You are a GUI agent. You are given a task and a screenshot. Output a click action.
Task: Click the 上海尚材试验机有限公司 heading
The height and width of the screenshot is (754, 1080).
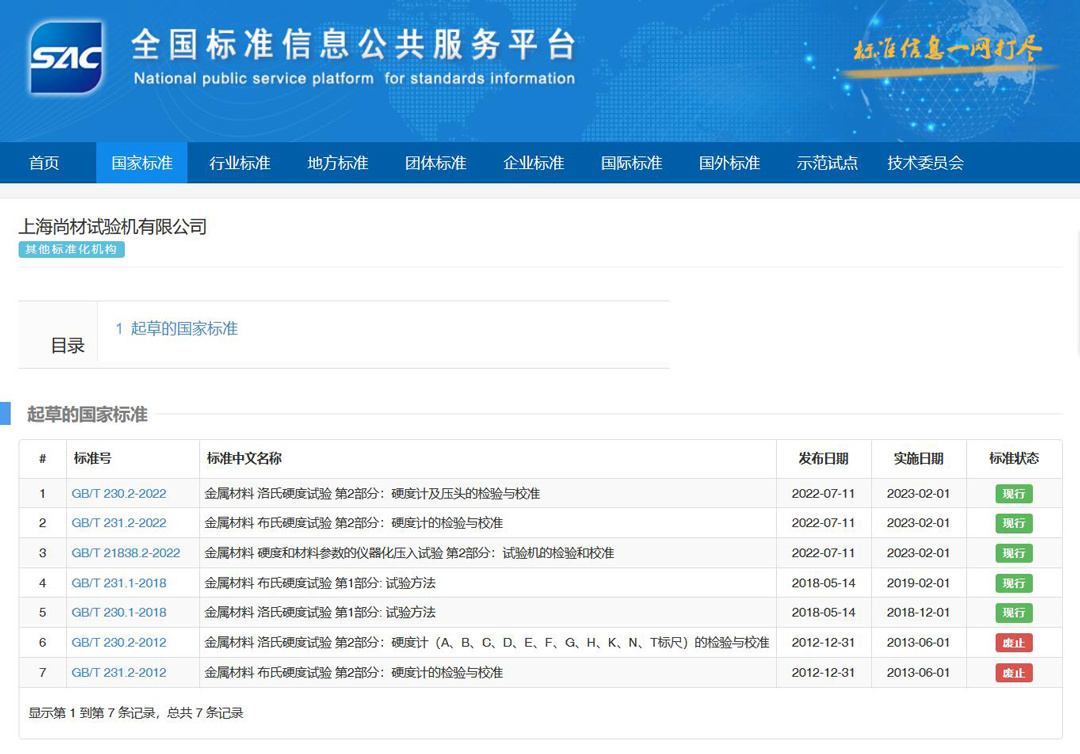coord(113,227)
